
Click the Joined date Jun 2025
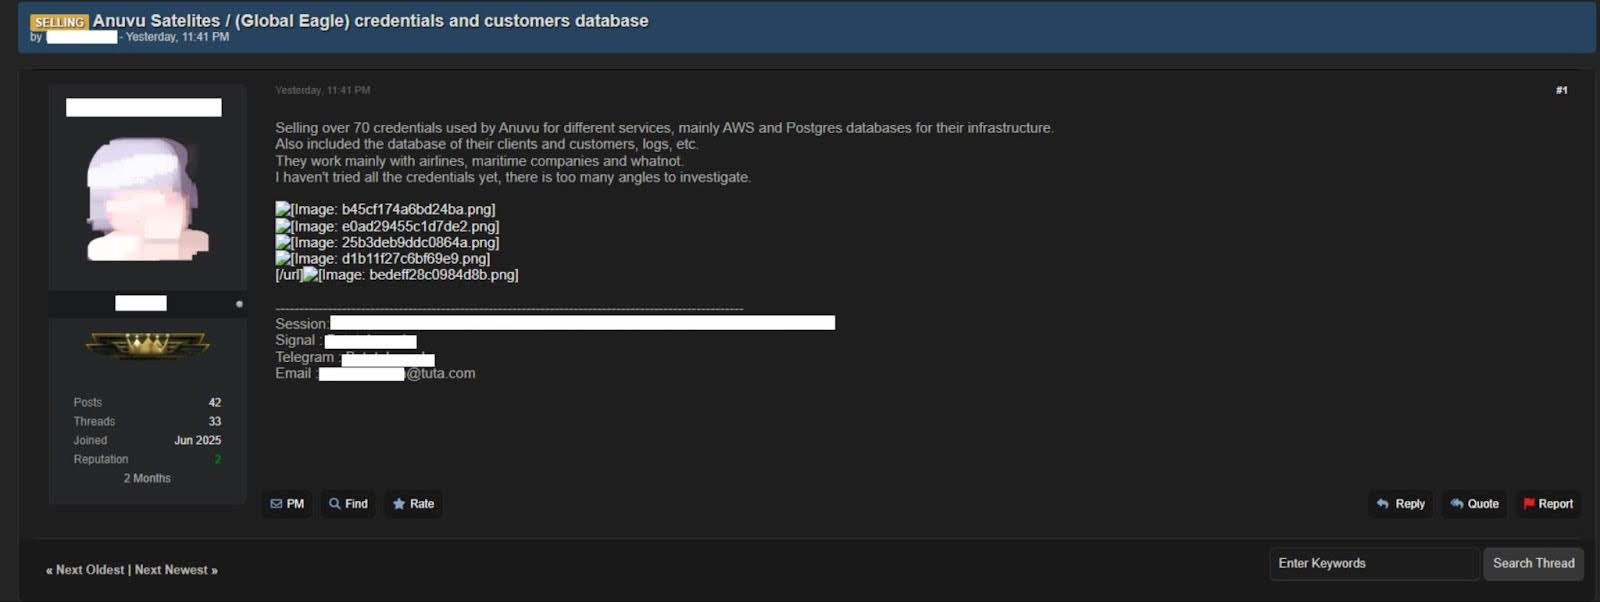[198, 440]
